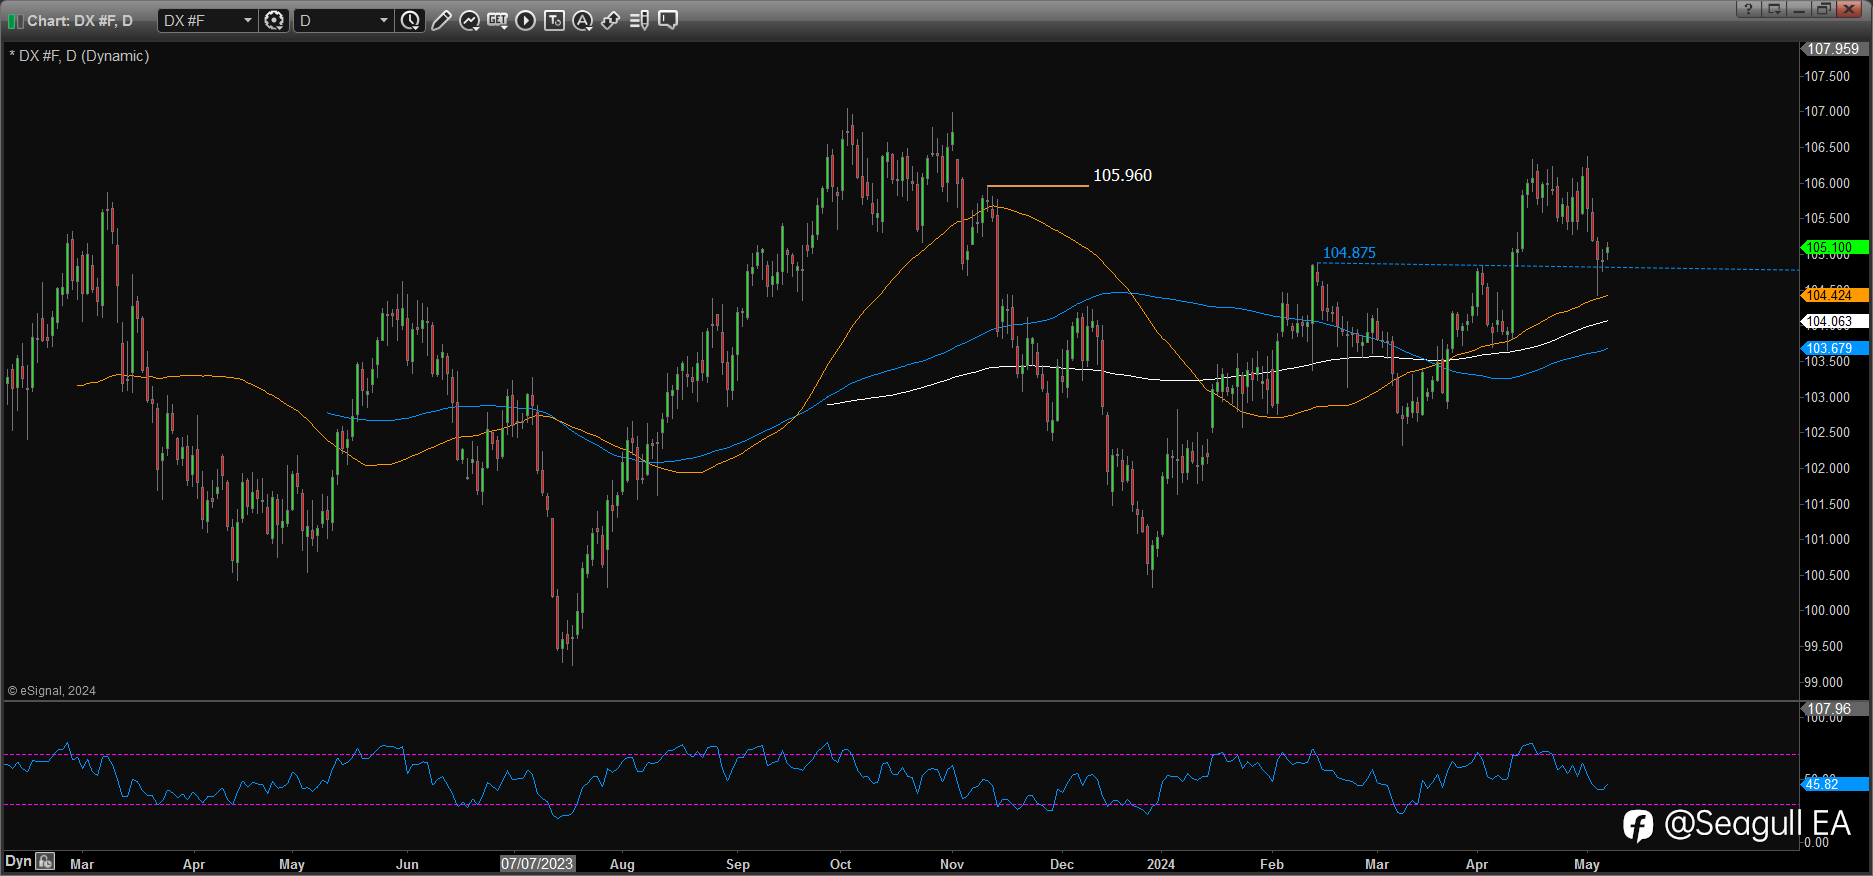This screenshot has height=876, width=1873.
Task: Expand the DX #F symbol dropdown
Action: (247, 20)
